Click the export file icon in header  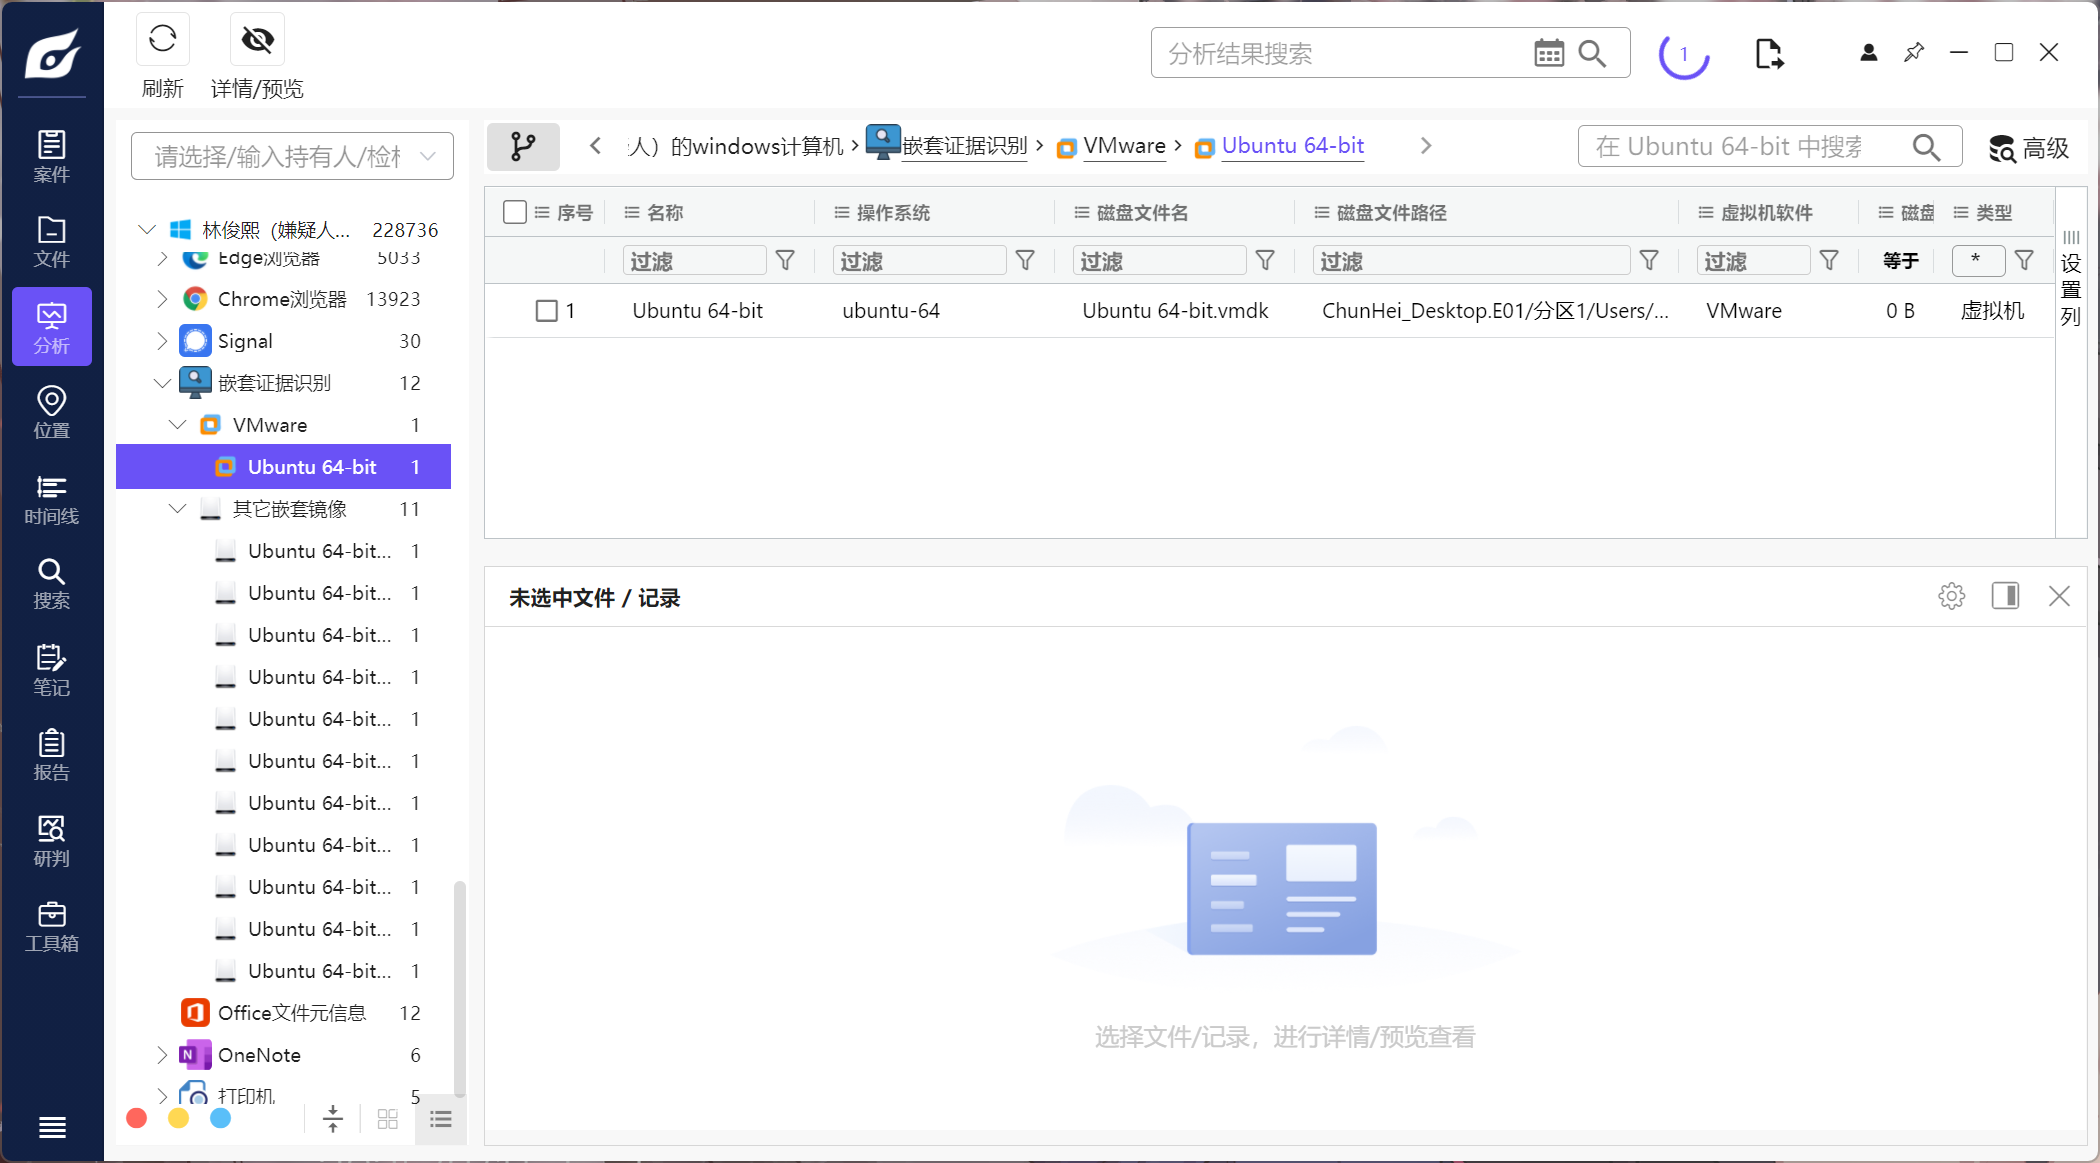[1768, 54]
